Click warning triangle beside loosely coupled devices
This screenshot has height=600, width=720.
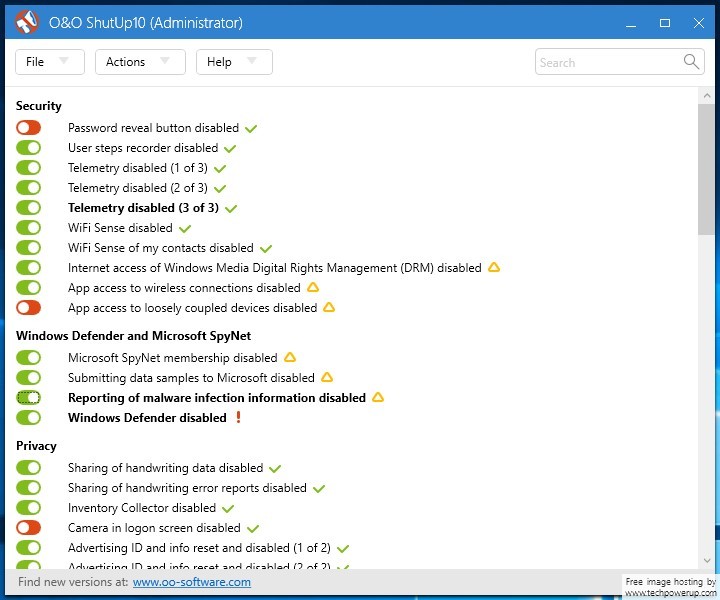[329, 307]
